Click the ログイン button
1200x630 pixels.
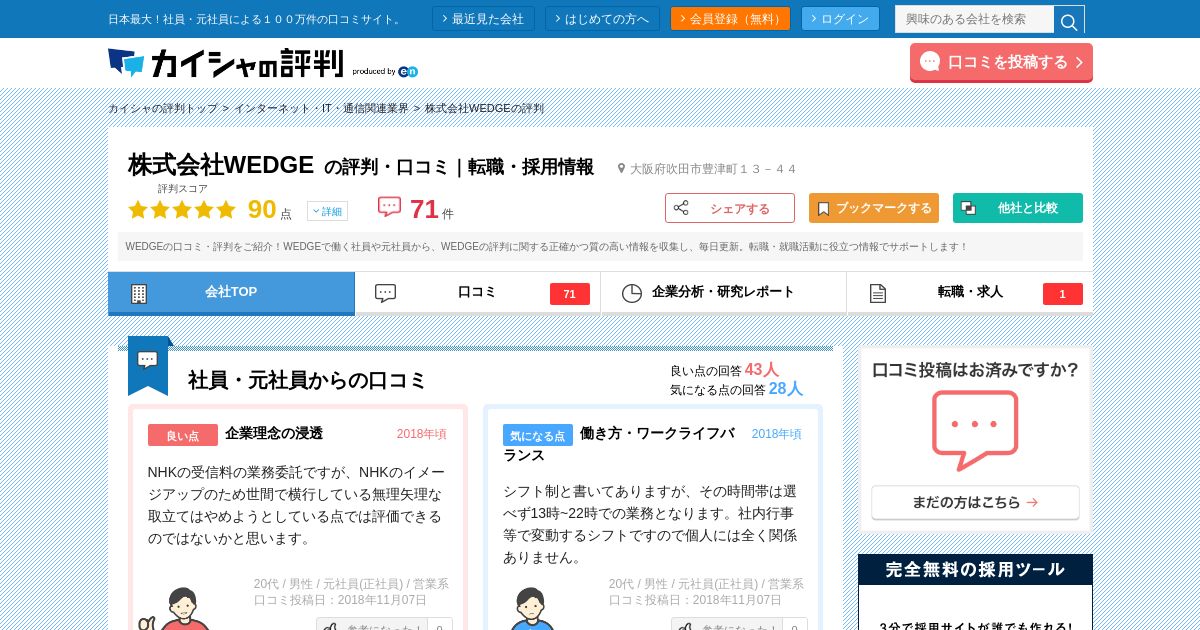pyautogui.click(x=840, y=19)
